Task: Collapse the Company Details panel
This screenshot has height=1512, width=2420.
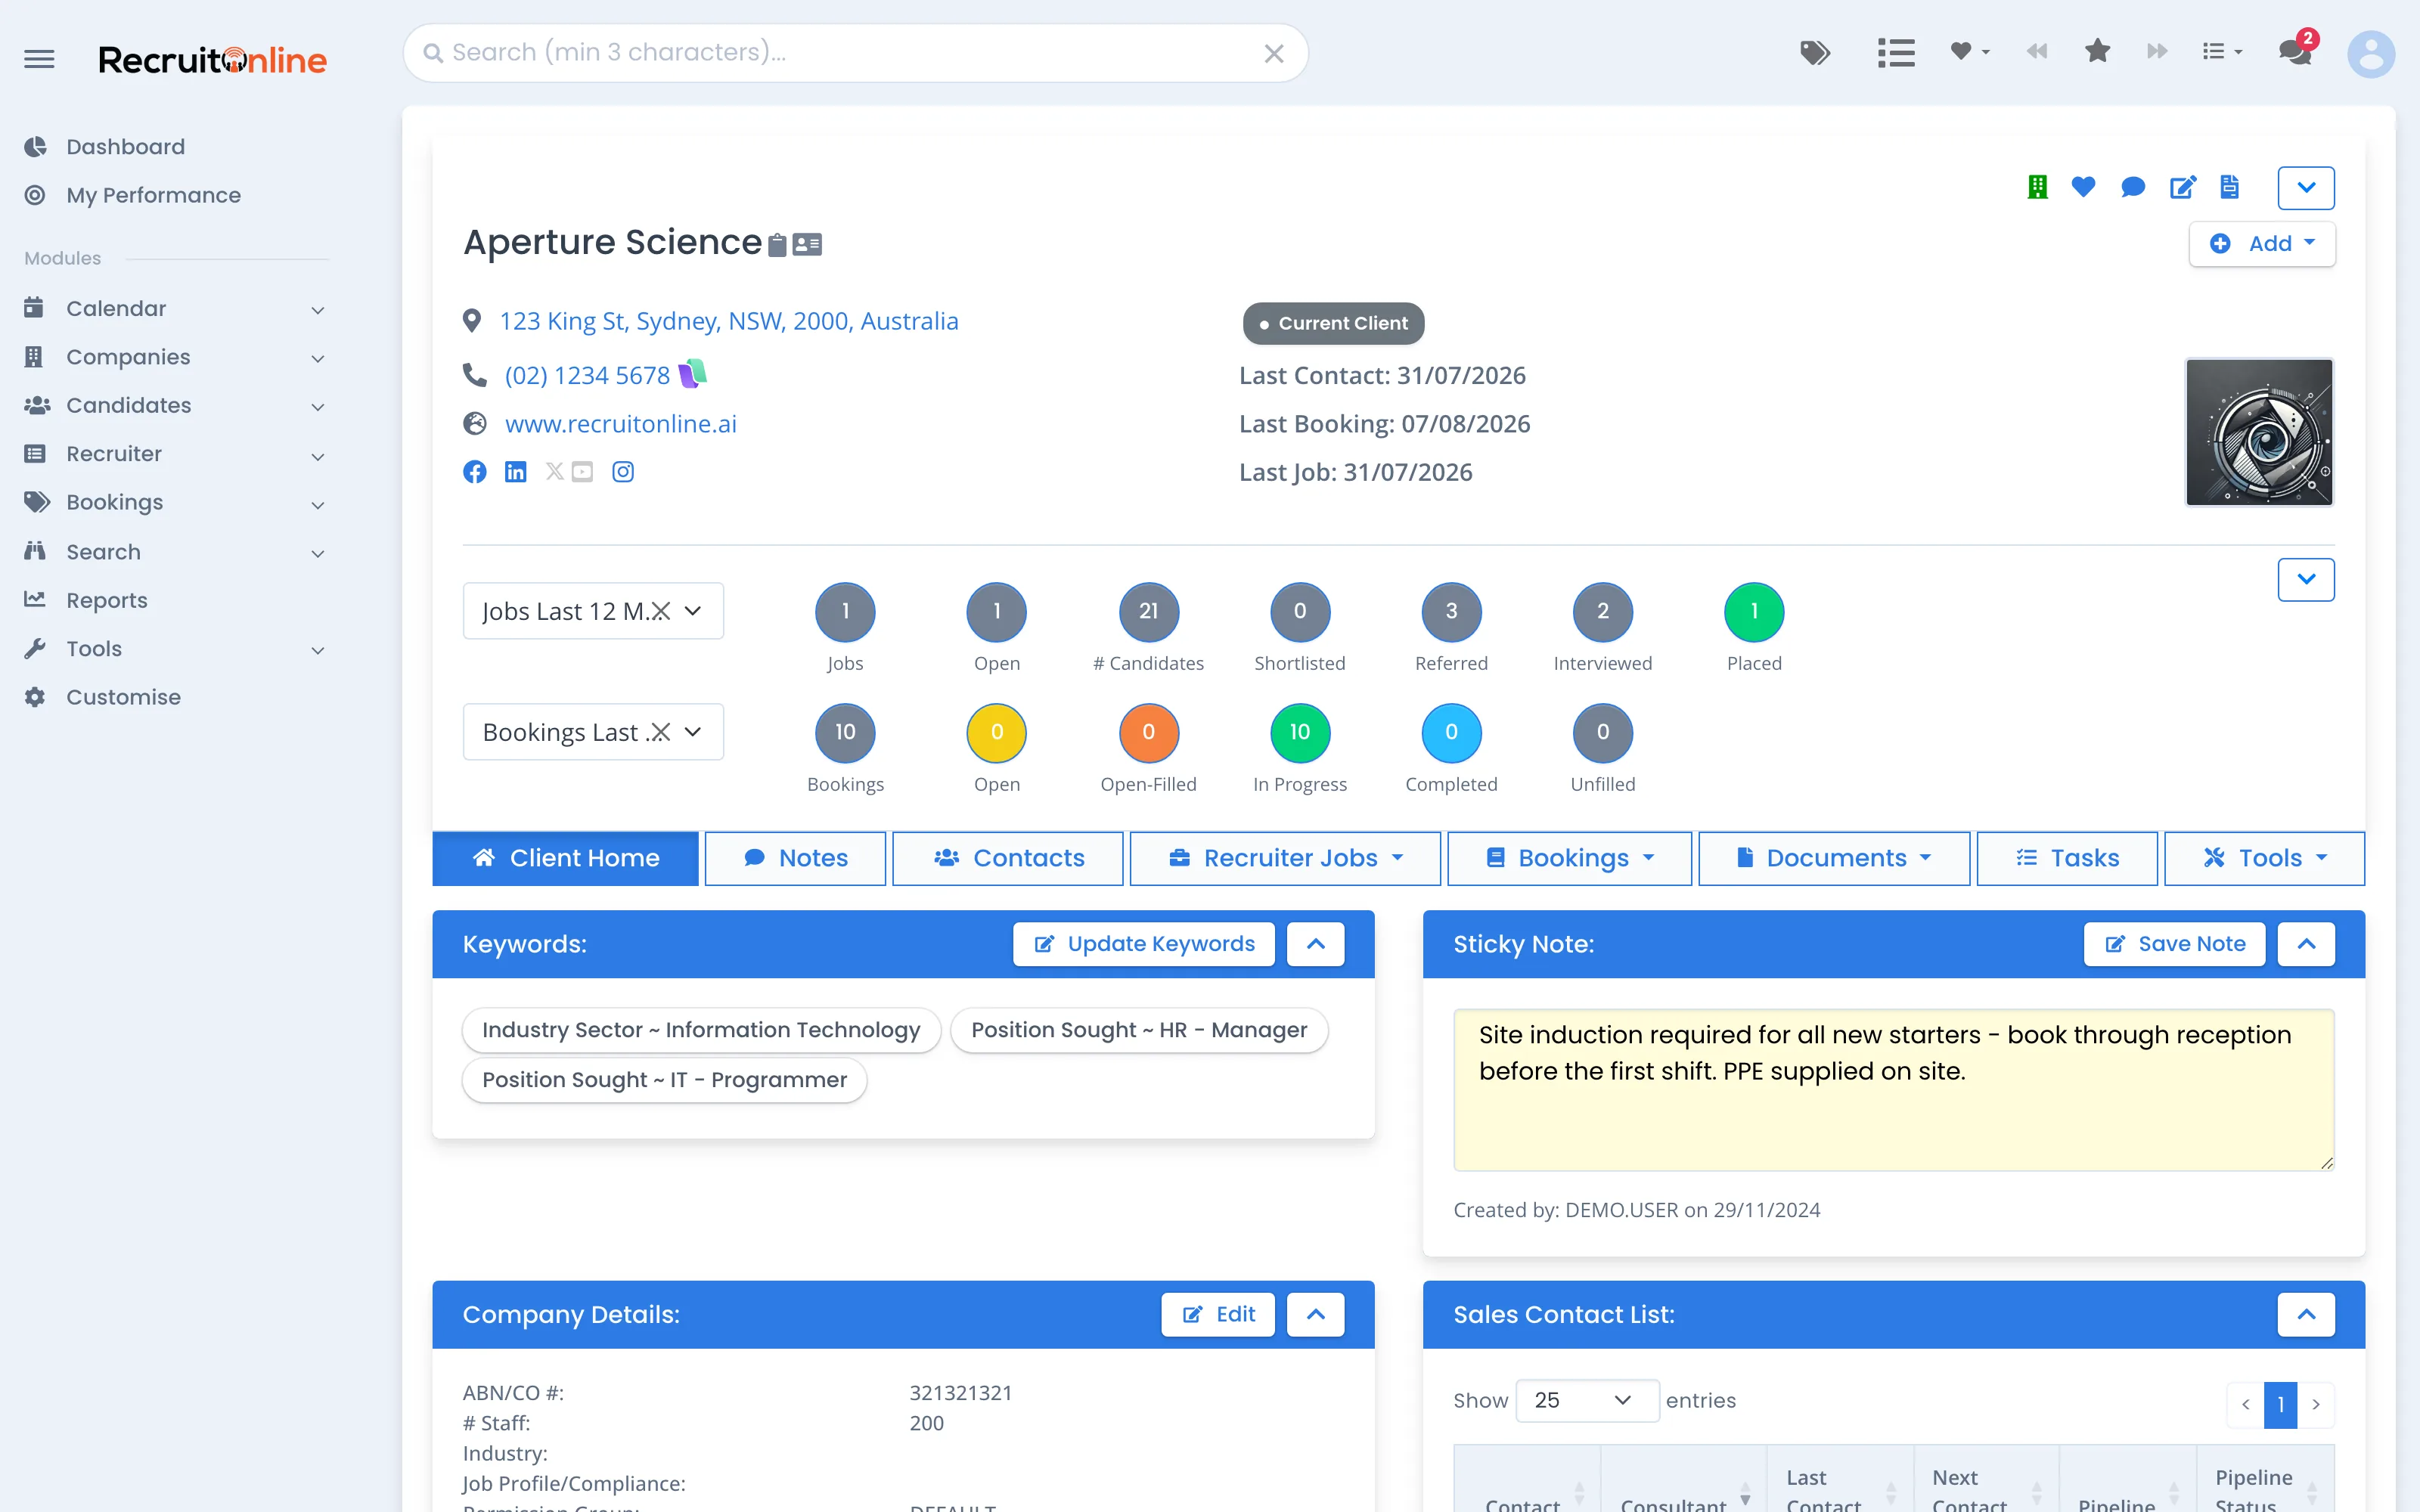Action: pos(1315,1315)
